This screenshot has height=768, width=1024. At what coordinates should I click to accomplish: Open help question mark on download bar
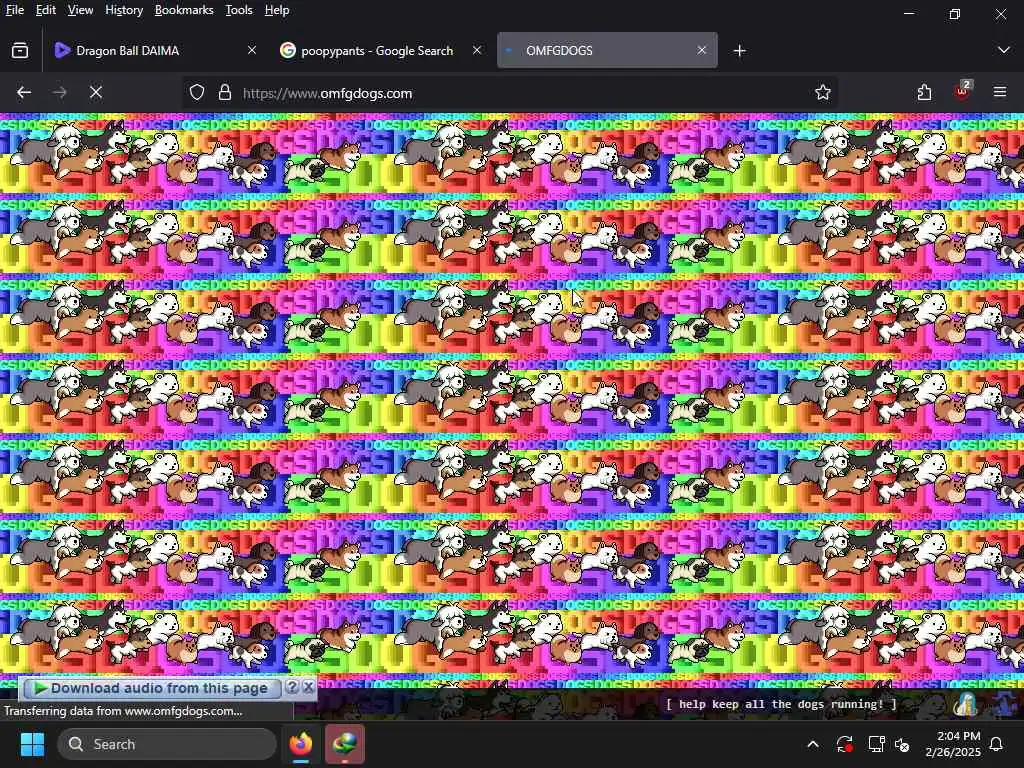[x=293, y=688]
